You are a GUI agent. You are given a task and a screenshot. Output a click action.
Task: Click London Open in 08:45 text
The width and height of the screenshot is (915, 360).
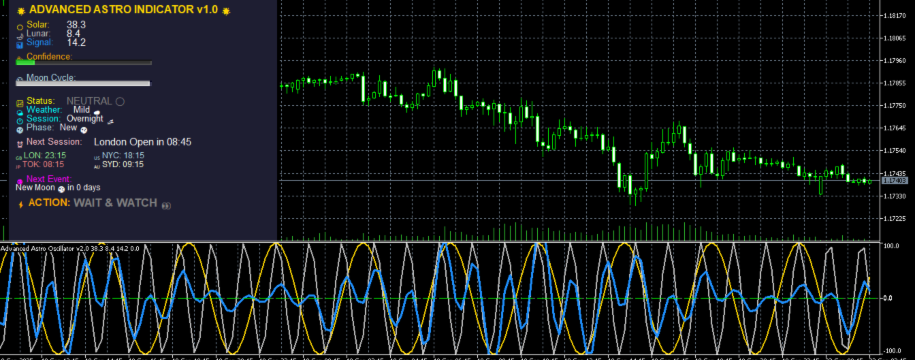(142, 142)
